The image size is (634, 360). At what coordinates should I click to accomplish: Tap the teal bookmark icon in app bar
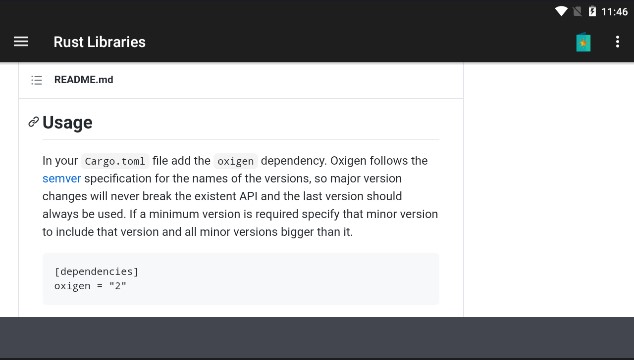(583, 42)
